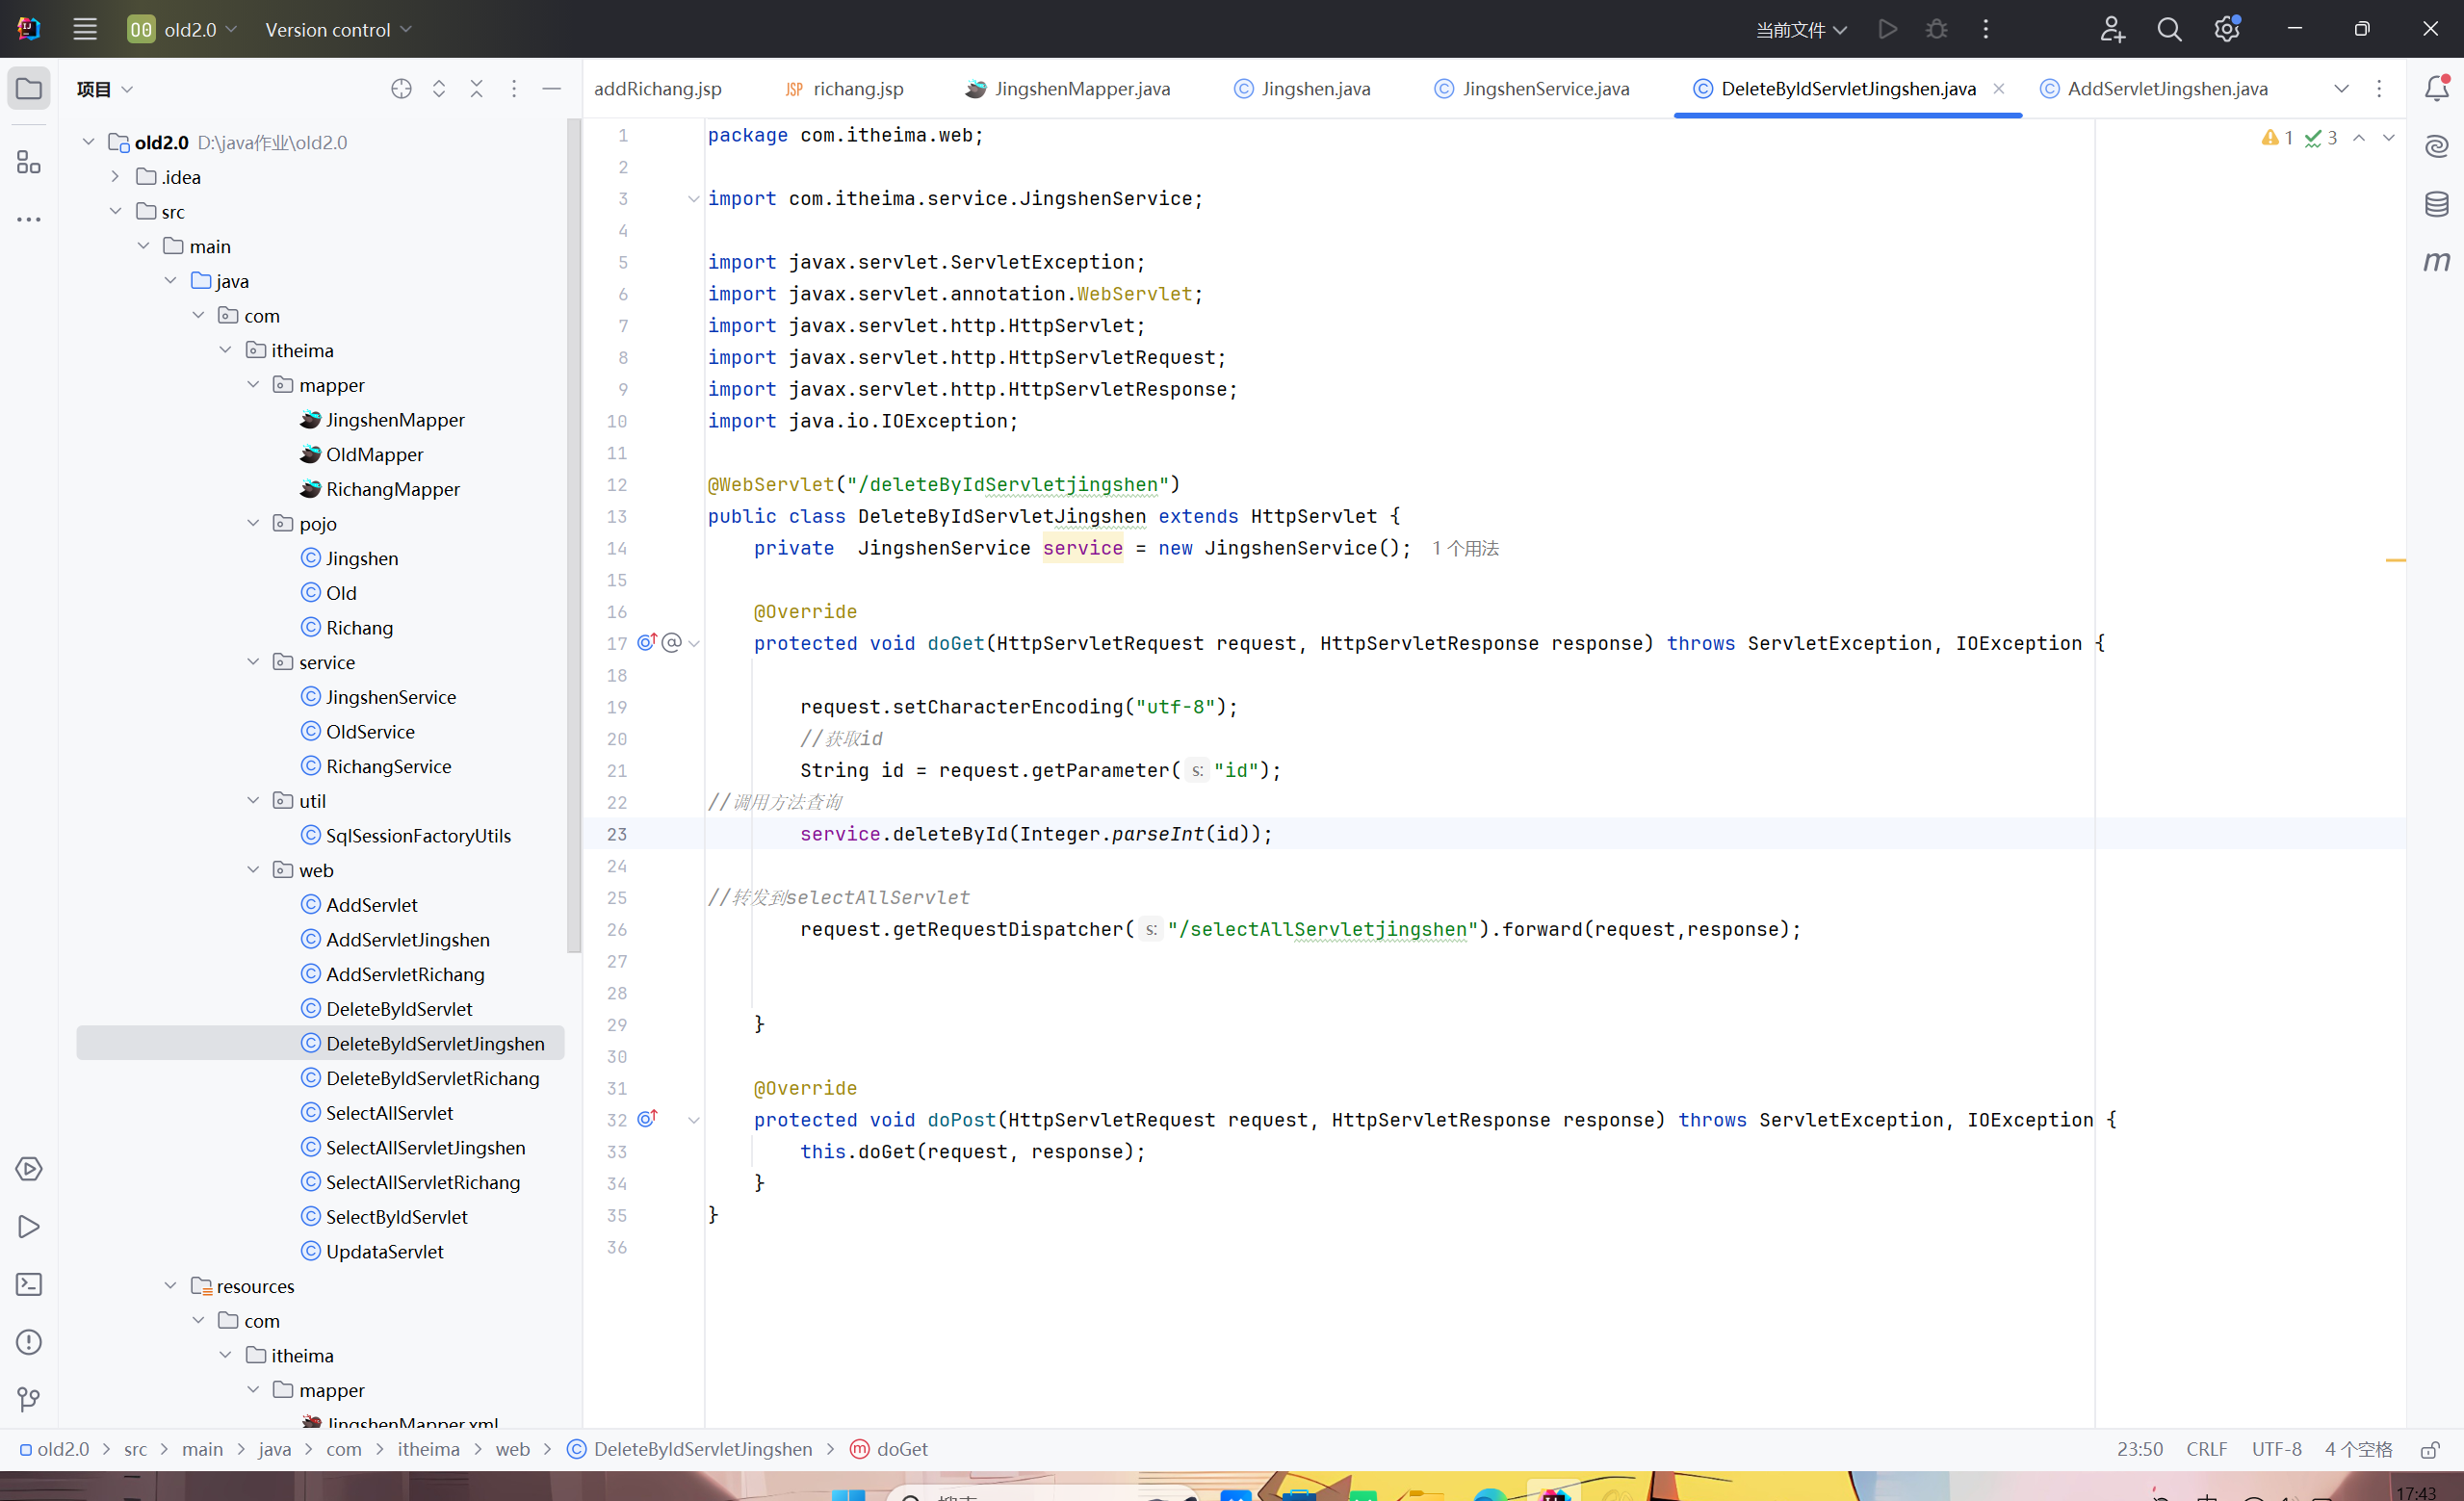Viewport: 2464px width, 1501px height.
Task: Open the Maven tool window icon
Action: click(2436, 261)
